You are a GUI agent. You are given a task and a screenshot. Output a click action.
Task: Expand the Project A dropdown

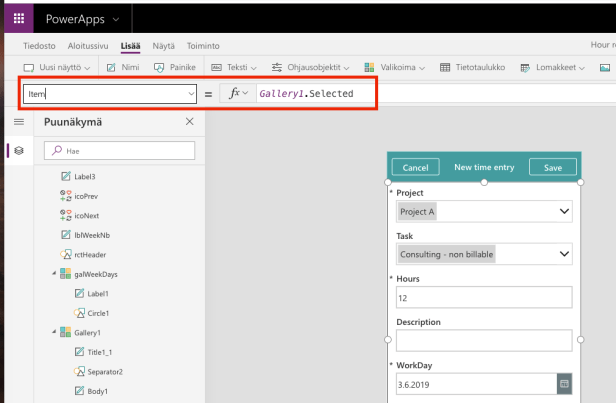564,212
